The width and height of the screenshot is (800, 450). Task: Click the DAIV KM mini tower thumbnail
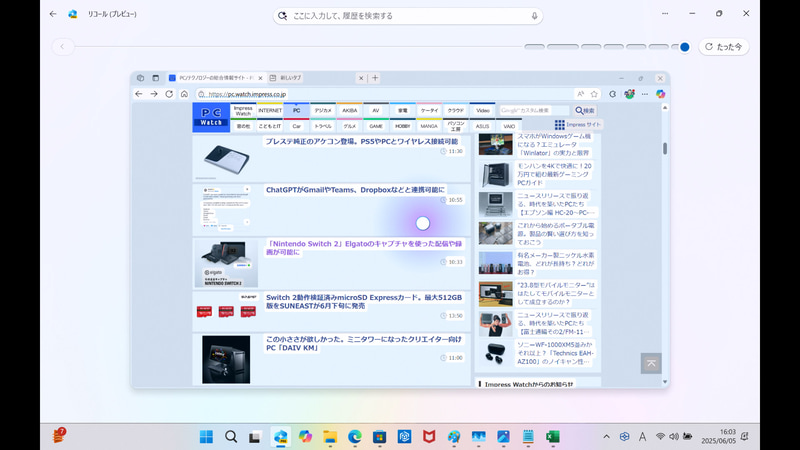click(x=226, y=359)
